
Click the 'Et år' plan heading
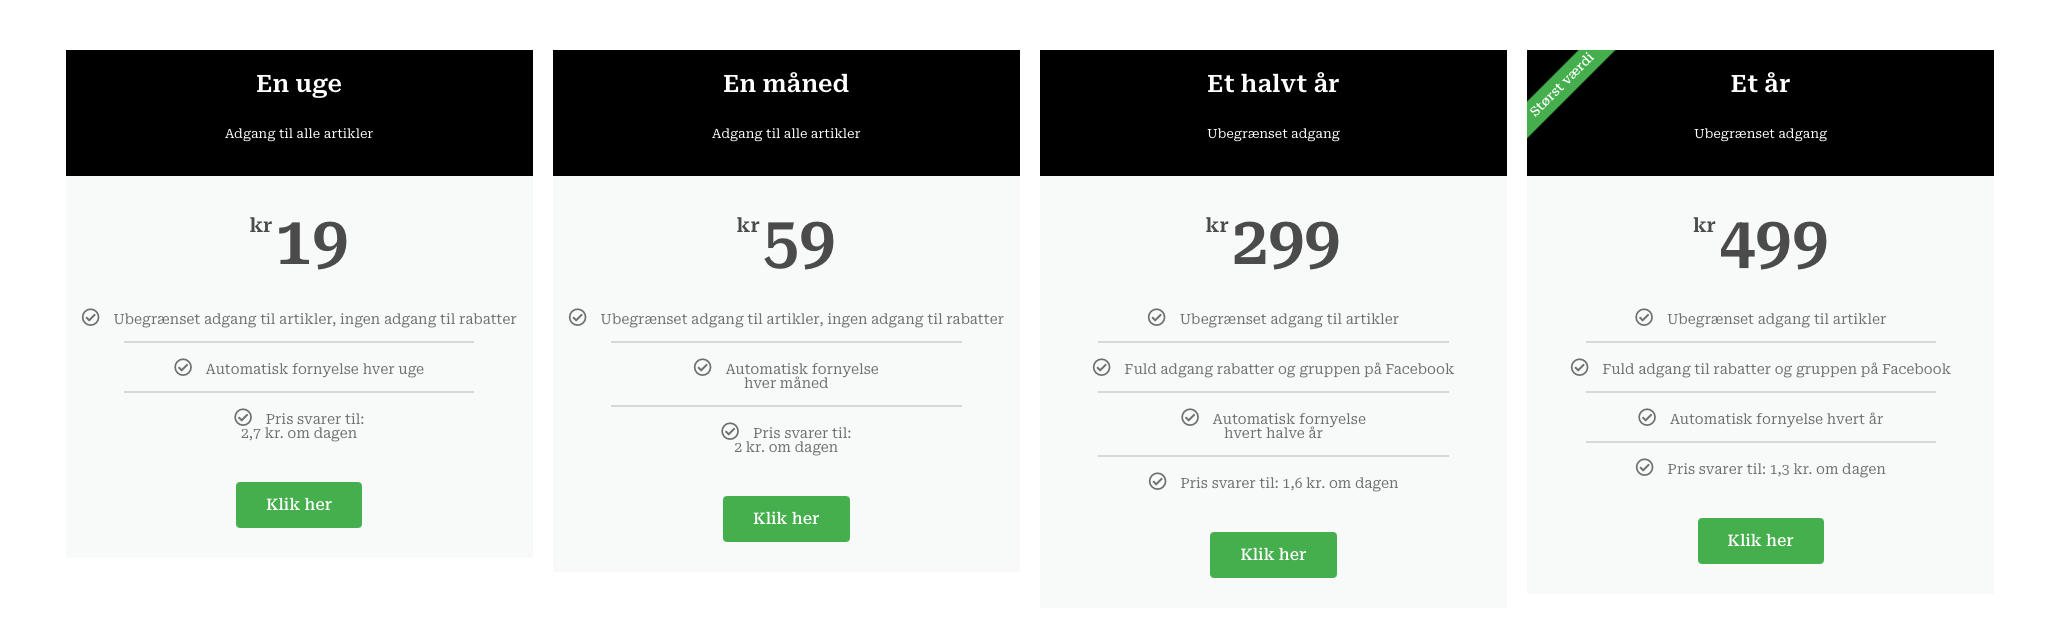1760,84
